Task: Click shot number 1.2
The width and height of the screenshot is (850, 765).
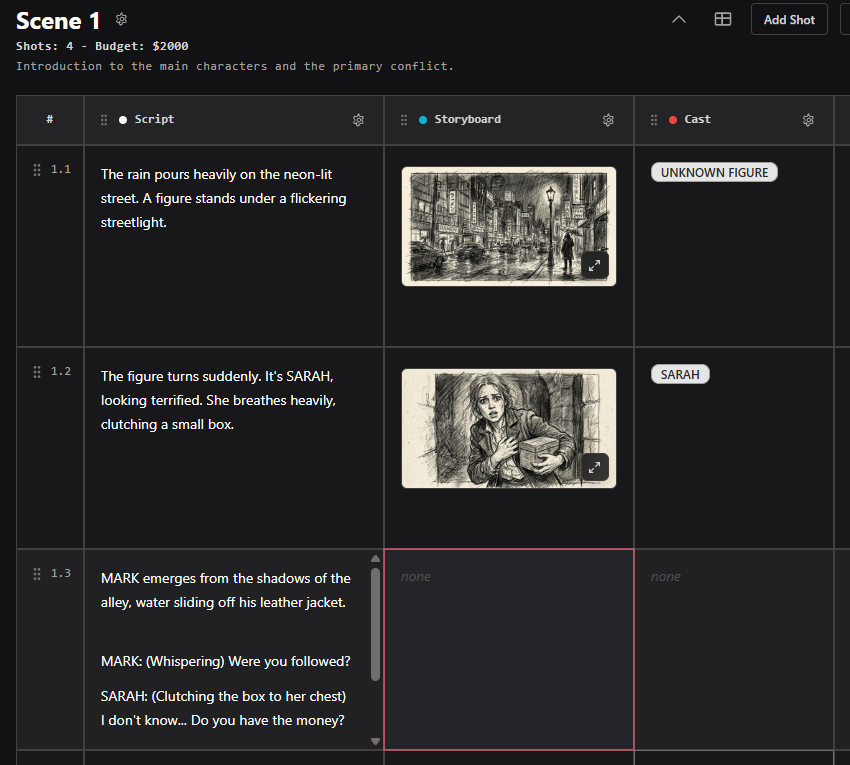Action: pyautogui.click(x=61, y=371)
